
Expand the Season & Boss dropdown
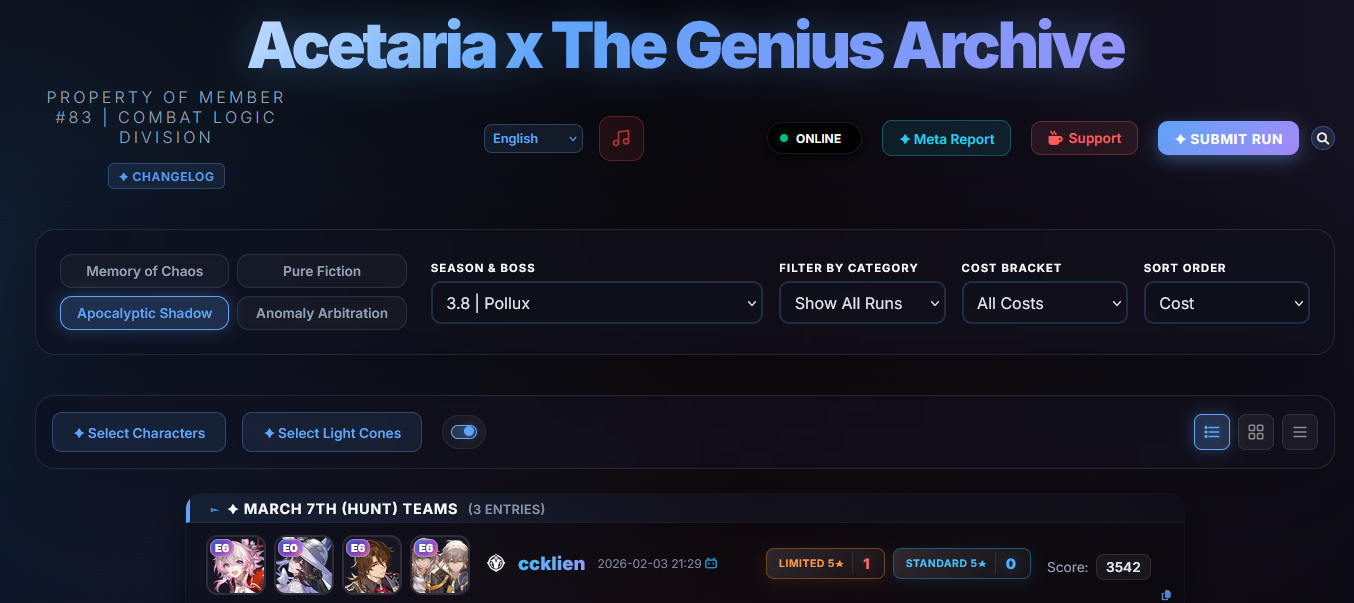pos(597,303)
